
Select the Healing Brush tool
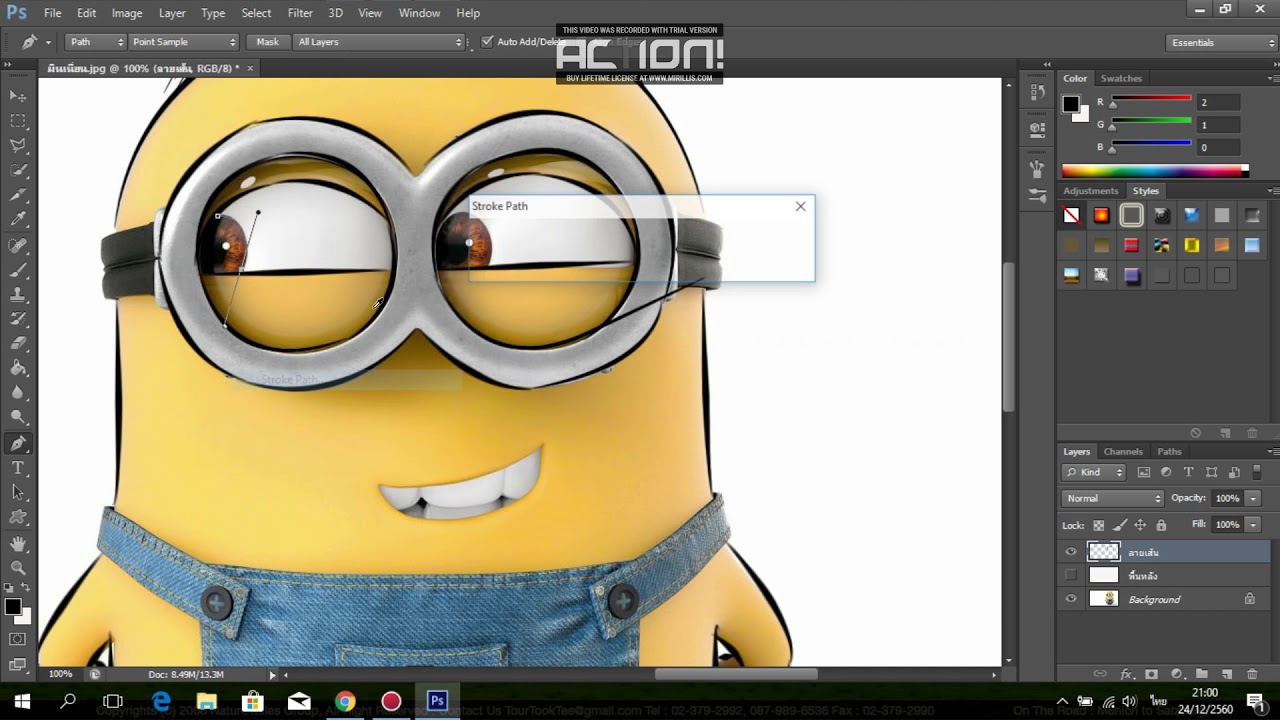18,245
